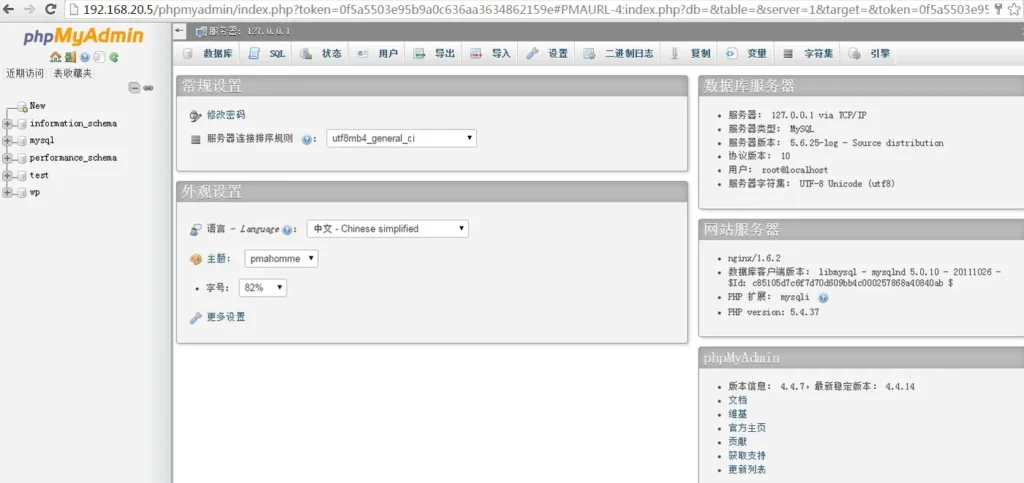This screenshot has width=1024, height=483.
Task: Switch to the SQL tab
Action: pyautogui.click(x=267, y=53)
